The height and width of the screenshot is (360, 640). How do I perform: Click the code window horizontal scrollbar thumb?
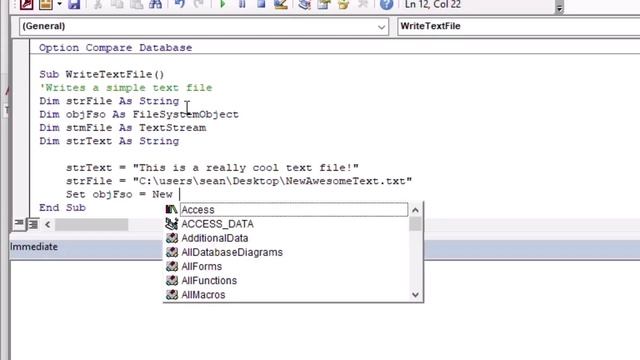pos(92,224)
